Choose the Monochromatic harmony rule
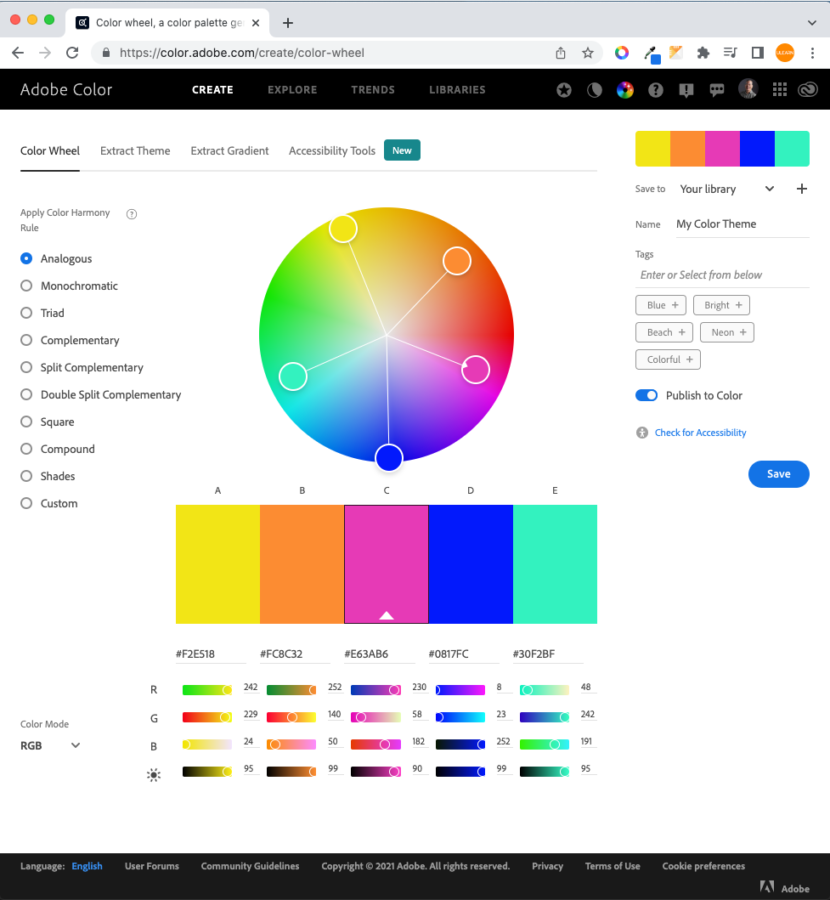830x900 pixels. coord(25,286)
